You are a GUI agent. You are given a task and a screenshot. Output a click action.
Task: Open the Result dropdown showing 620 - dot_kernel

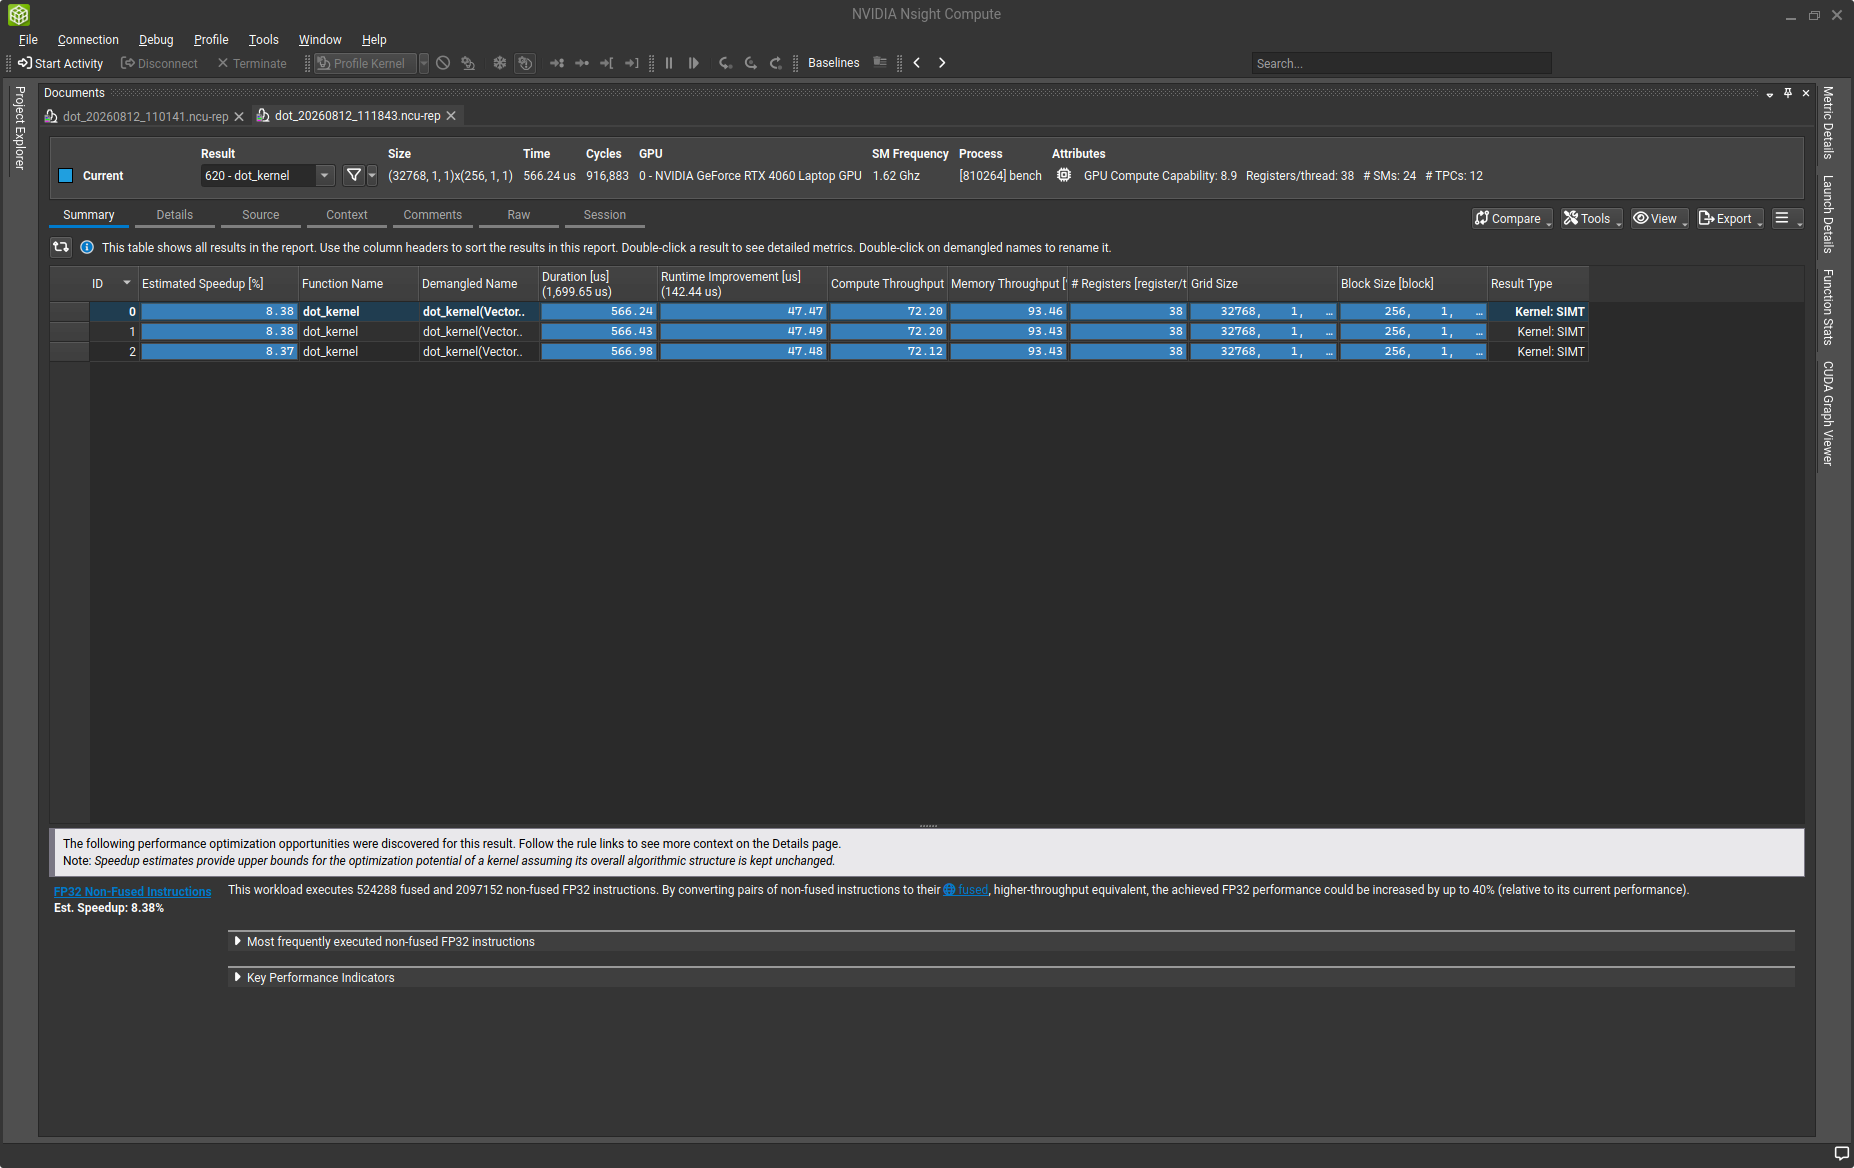pyautogui.click(x=267, y=175)
